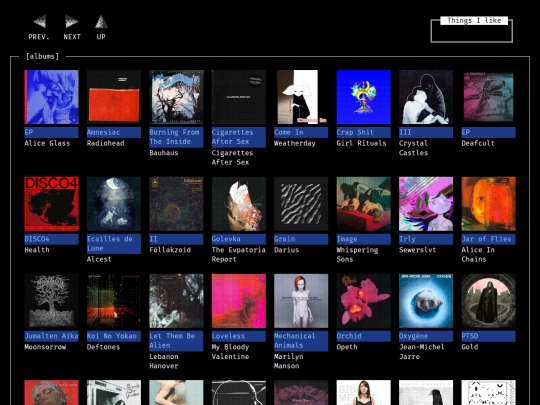Open the Amnesiac album cover
This screenshot has width=540, height=405.
(x=114, y=97)
